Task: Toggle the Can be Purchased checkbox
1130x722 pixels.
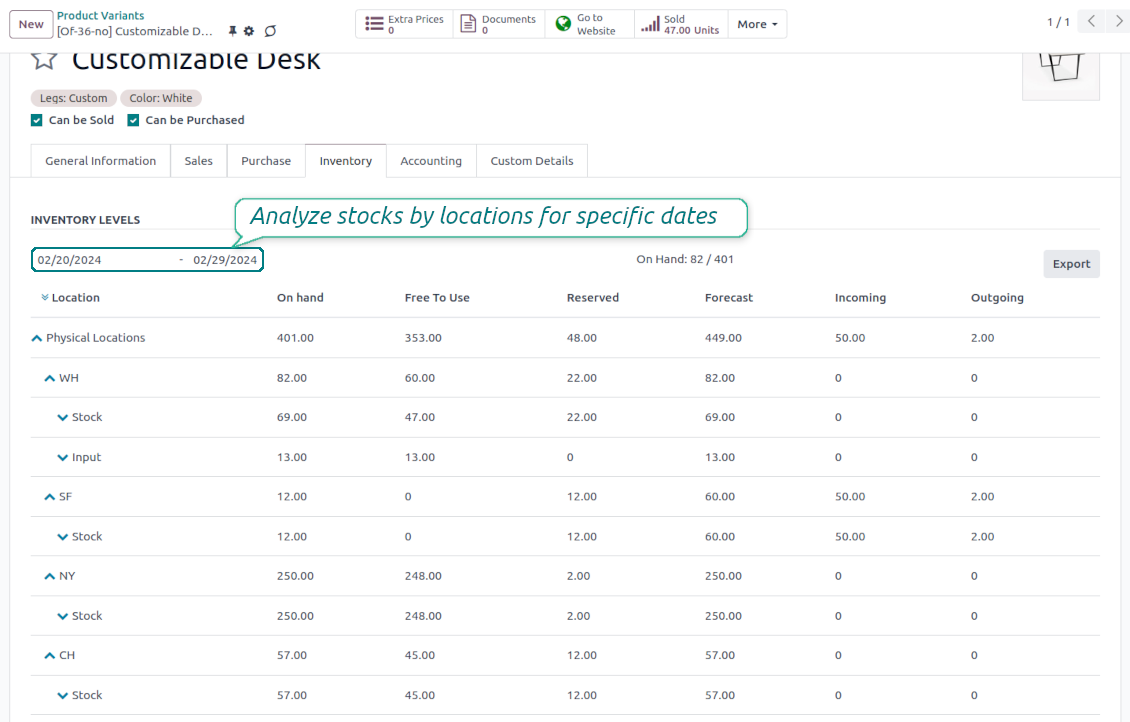Action: pyautogui.click(x=134, y=120)
